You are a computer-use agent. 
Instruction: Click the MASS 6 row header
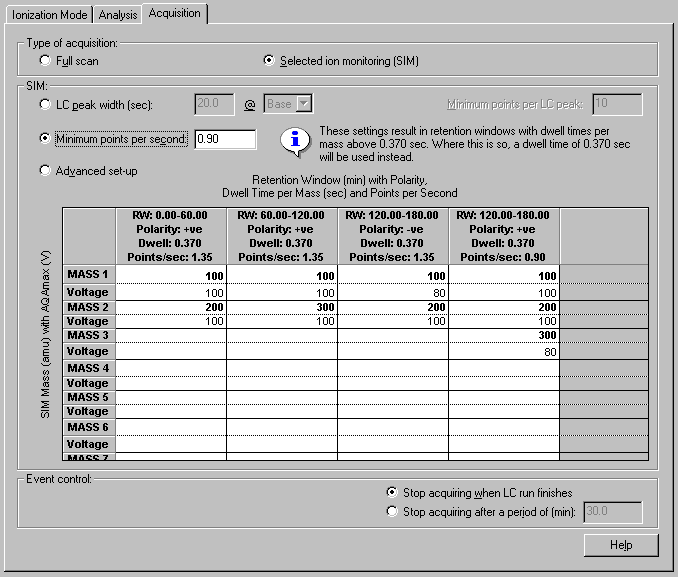point(89,427)
